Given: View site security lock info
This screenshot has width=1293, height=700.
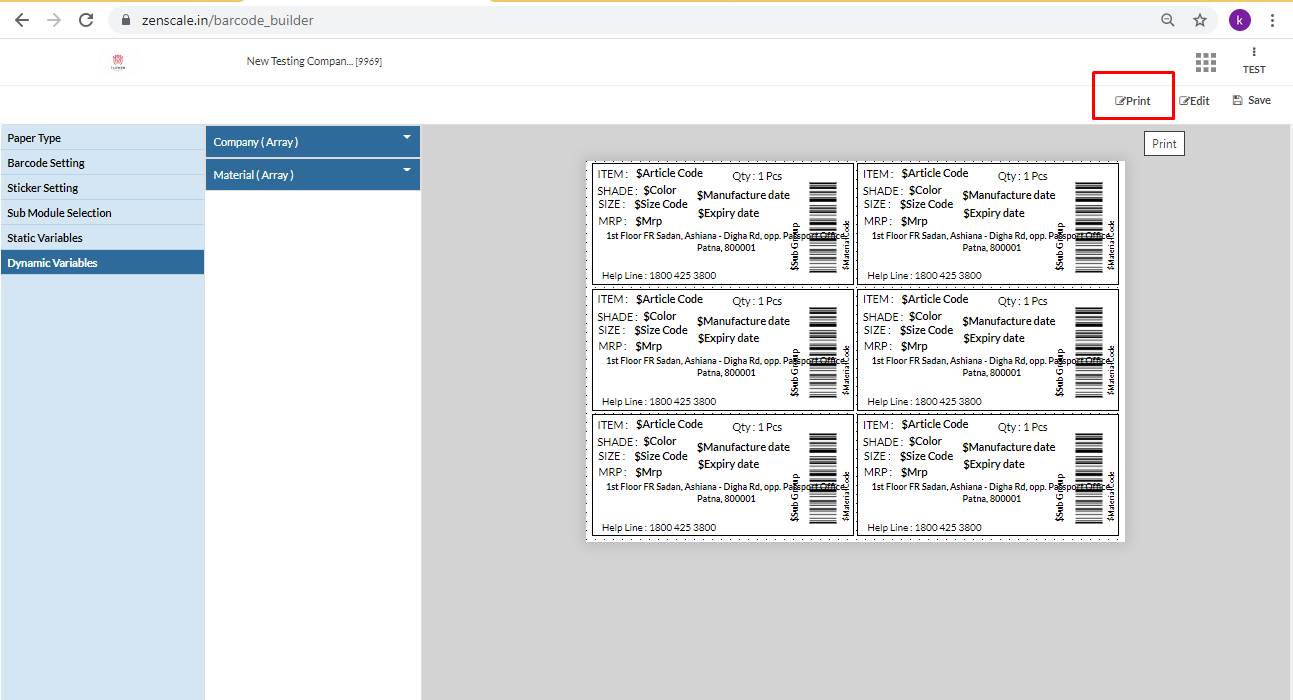Looking at the screenshot, I should [x=125, y=20].
